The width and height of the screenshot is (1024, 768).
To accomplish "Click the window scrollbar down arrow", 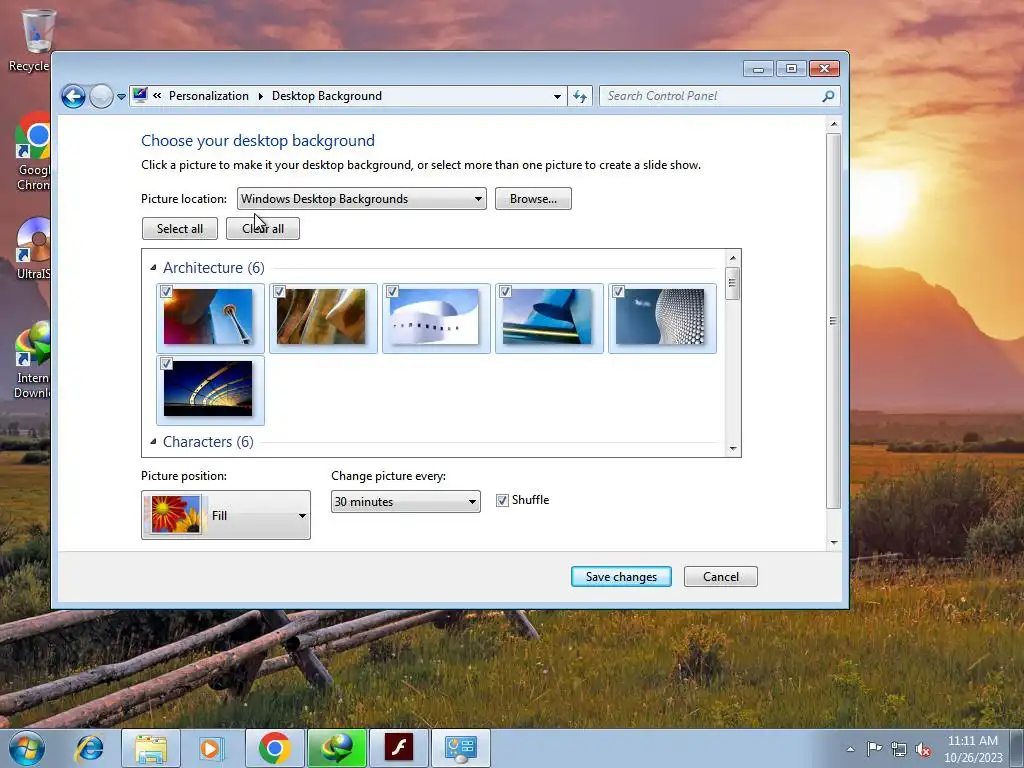I will pyautogui.click(x=833, y=542).
